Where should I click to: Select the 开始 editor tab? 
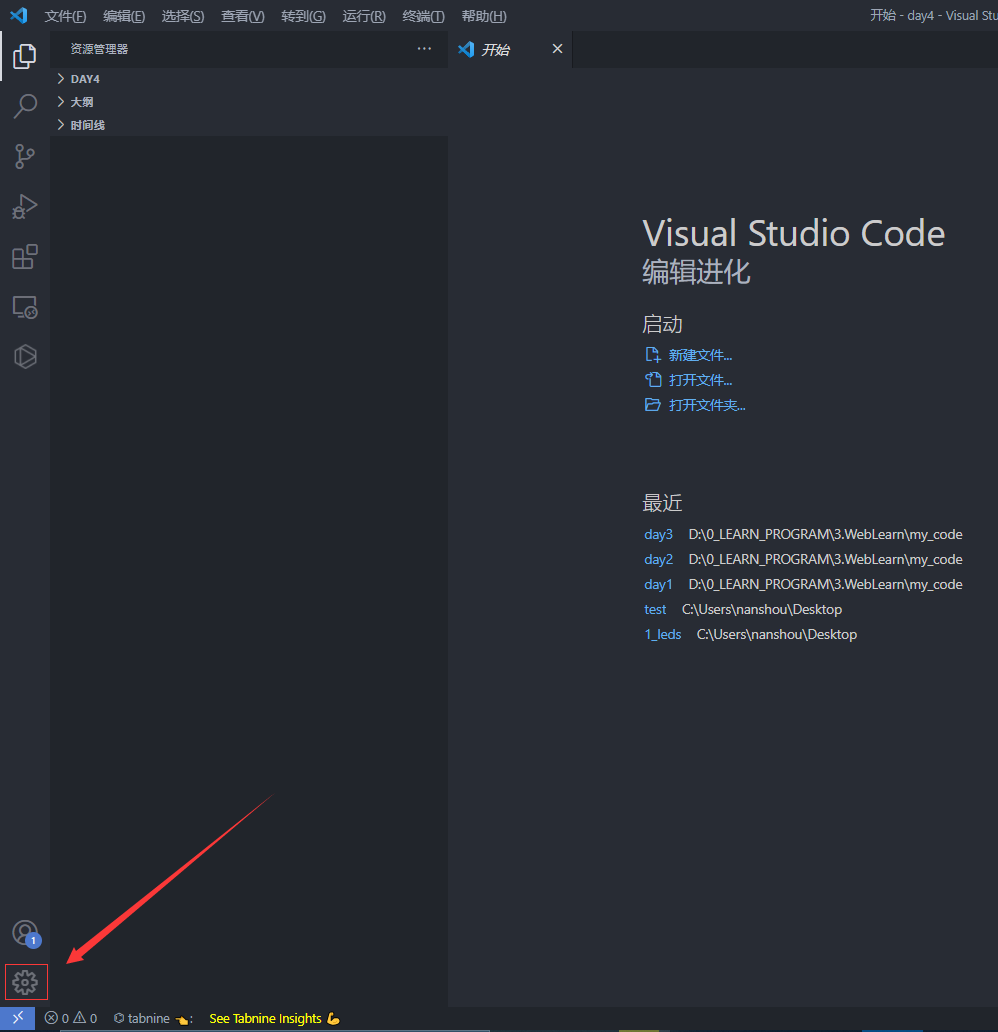[510, 49]
